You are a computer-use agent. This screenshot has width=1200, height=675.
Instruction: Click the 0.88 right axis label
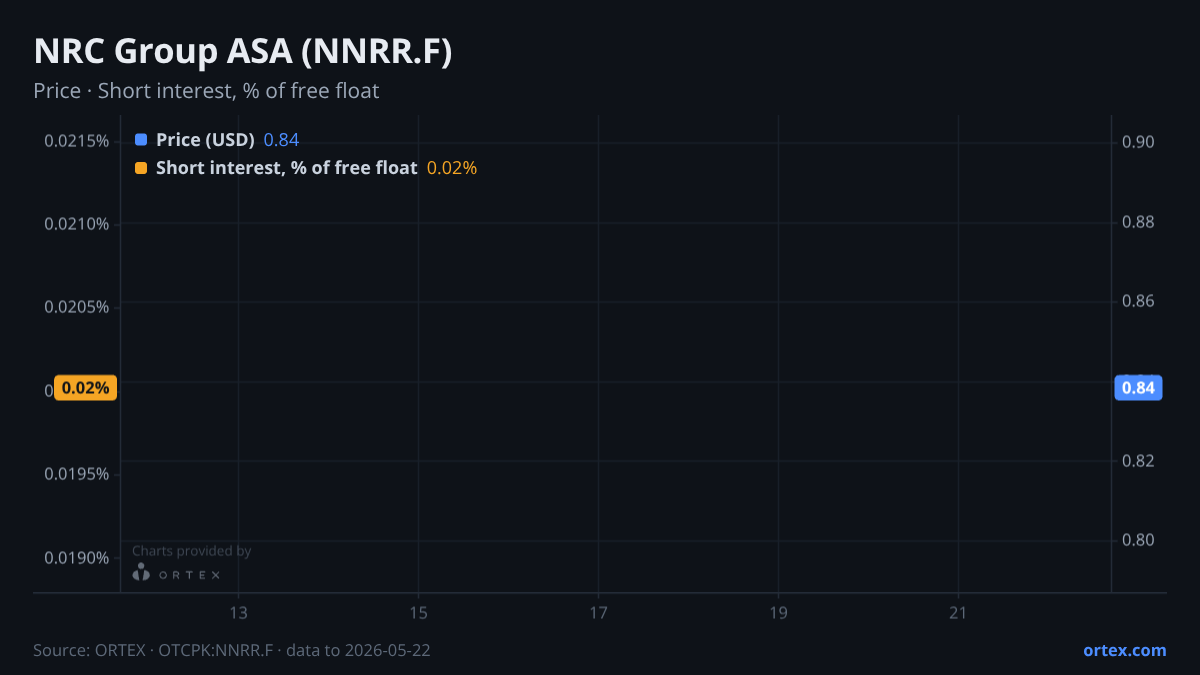click(x=1138, y=221)
